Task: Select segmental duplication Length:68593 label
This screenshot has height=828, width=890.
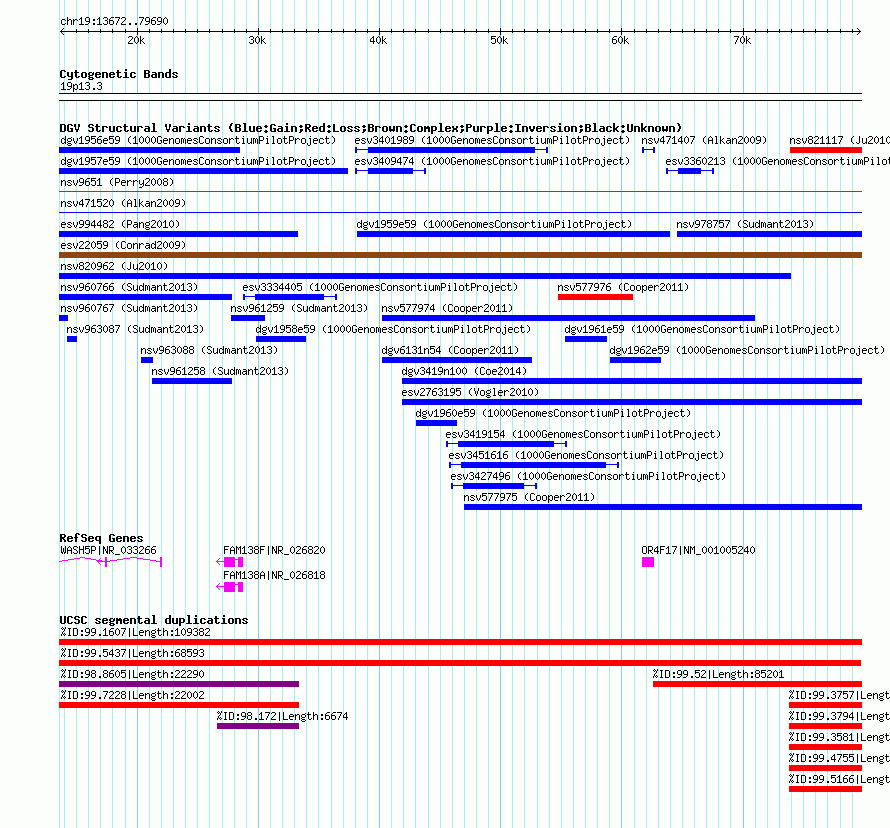Action: [x=132, y=653]
